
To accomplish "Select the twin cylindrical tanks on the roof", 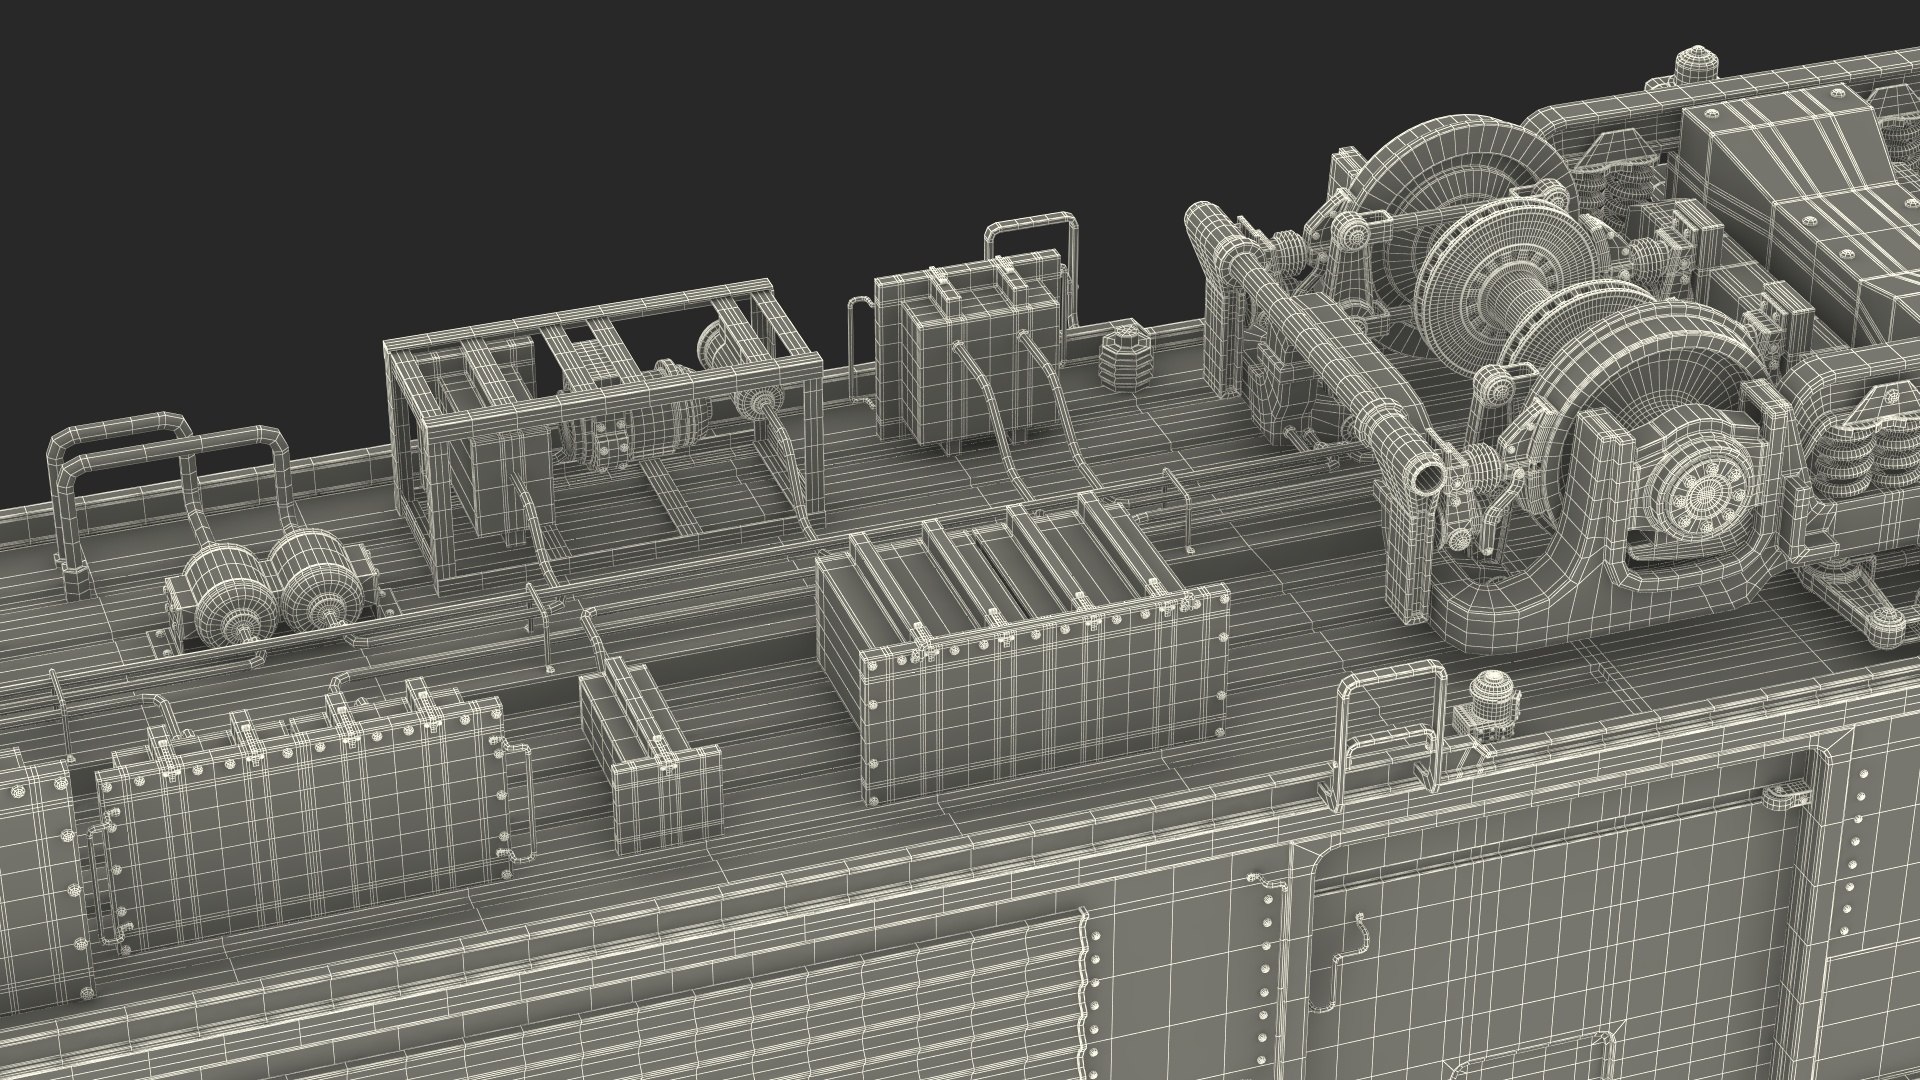I will click(270, 595).
